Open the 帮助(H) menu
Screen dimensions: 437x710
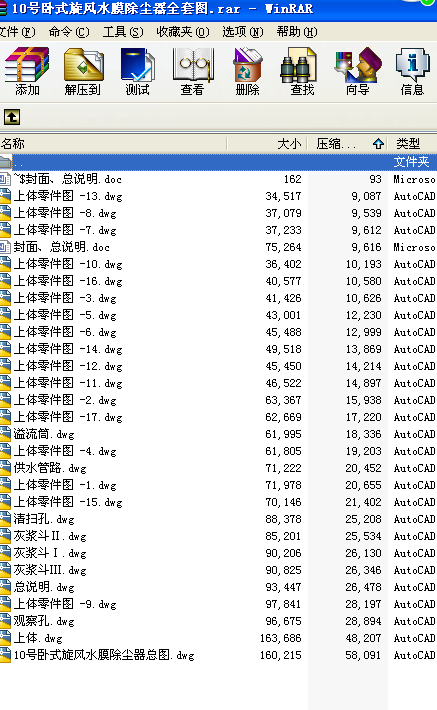(297, 32)
